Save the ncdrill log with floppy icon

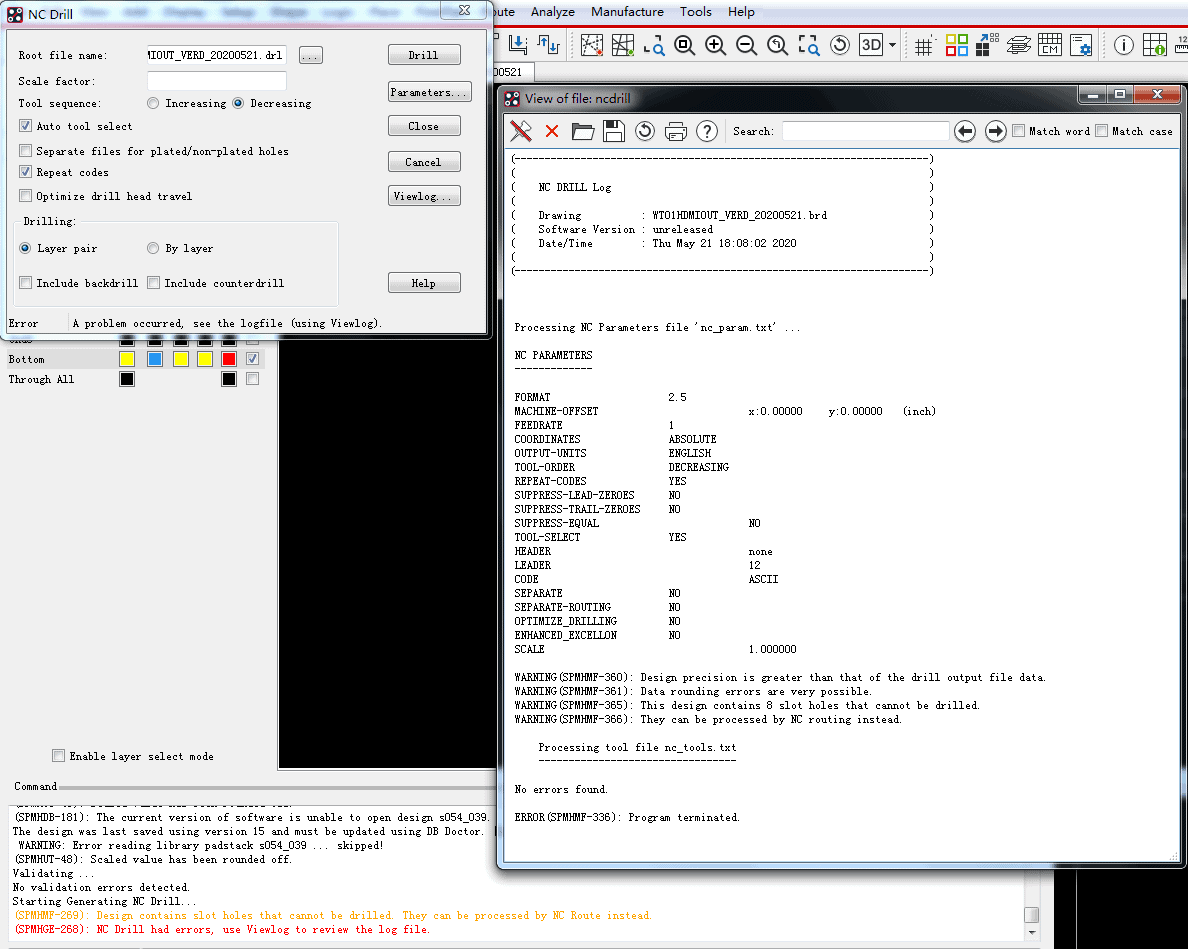(x=614, y=131)
